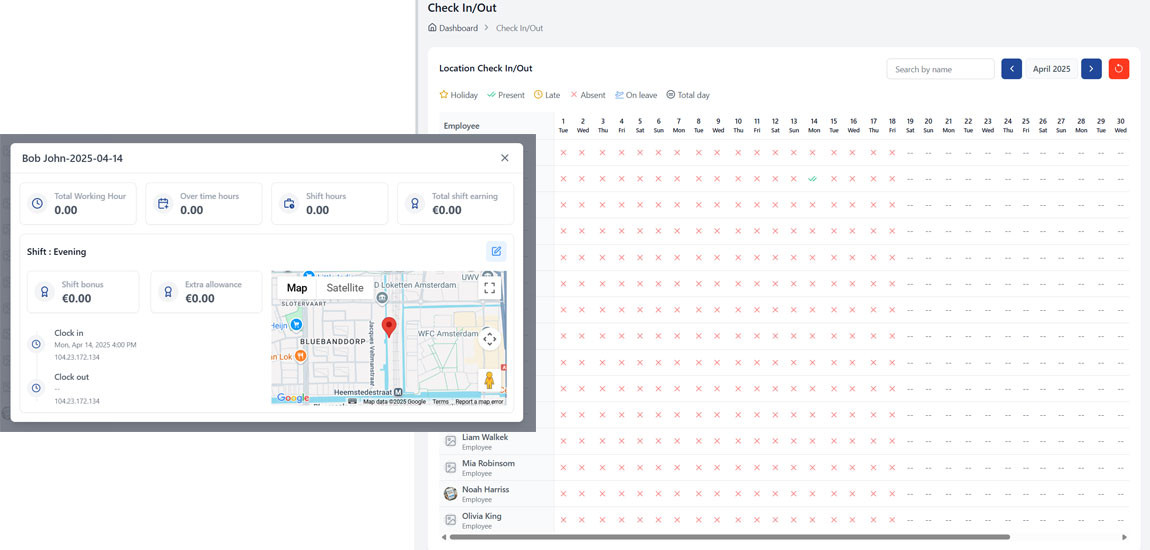Click Total Working Hour clock icon
1150x550 pixels.
pyautogui.click(x=37, y=203)
